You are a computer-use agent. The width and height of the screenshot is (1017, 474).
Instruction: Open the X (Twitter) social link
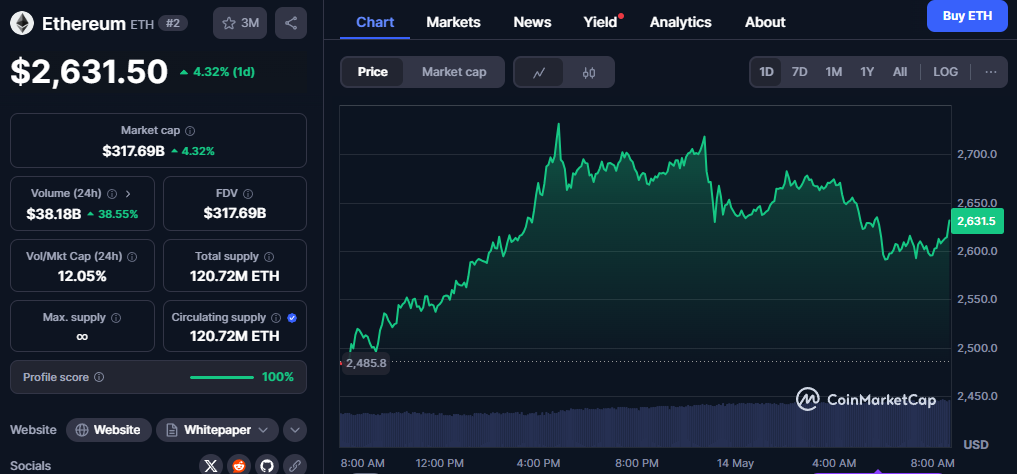(x=211, y=465)
